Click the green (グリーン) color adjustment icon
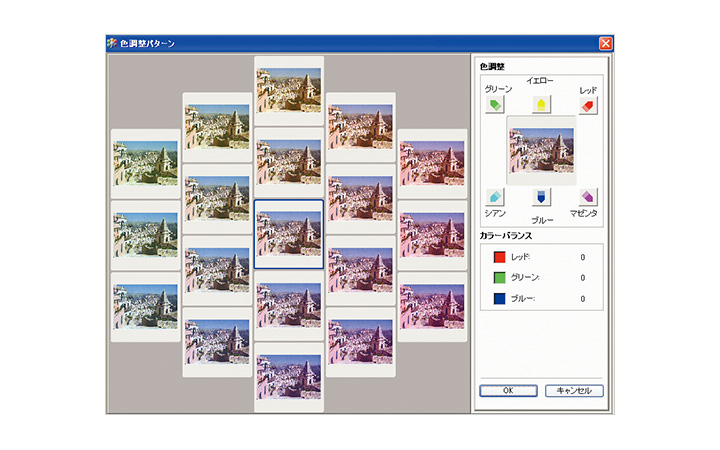The image size is (720, 450). 497,105
